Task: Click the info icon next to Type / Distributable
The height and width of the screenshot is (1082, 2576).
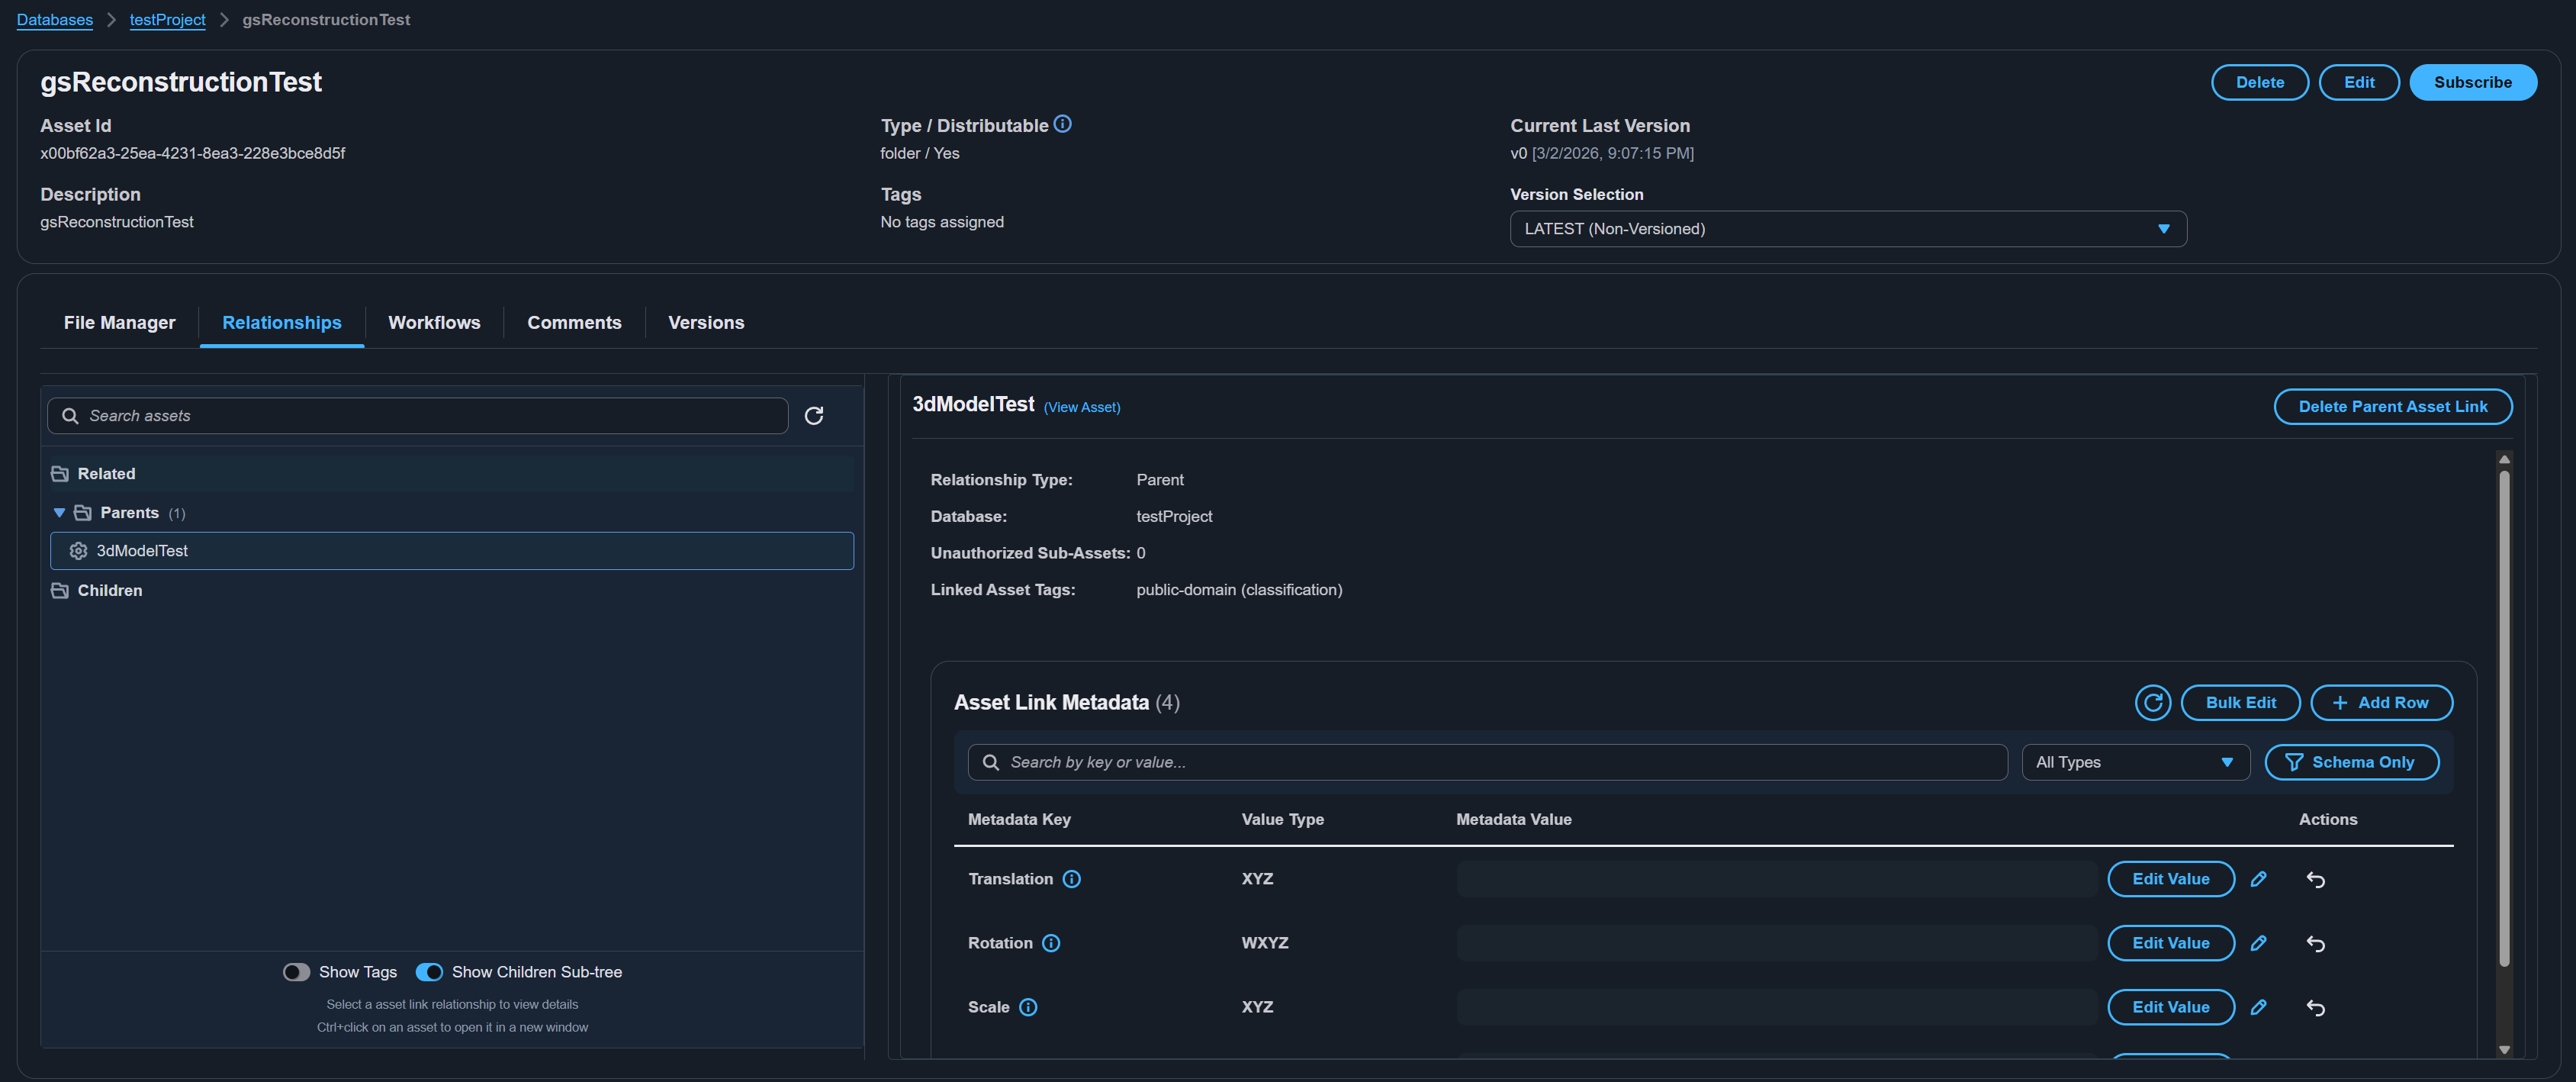Action: pyautogui.click(x=1062, y=124)
